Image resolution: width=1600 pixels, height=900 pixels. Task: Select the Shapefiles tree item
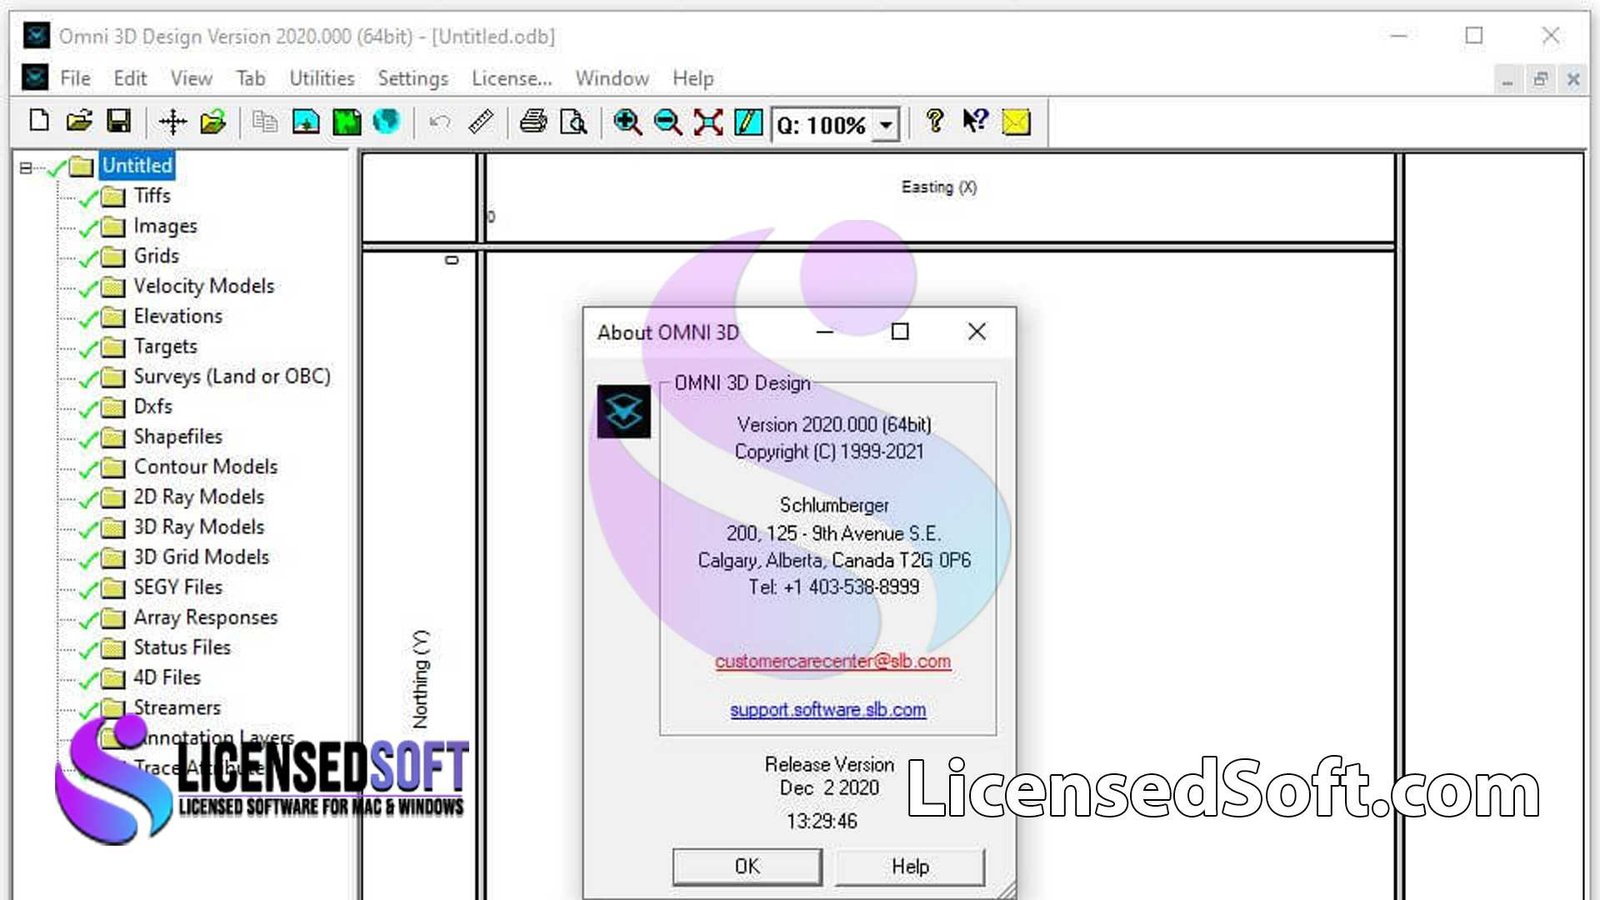coord(178,436)
